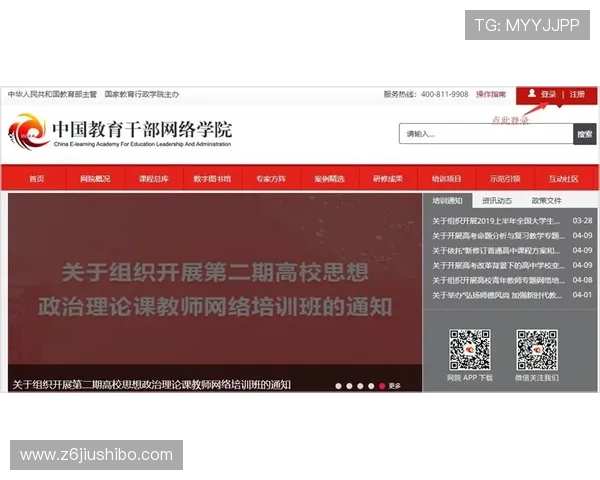Click the main banner slide image

click(x=215, y=279)
